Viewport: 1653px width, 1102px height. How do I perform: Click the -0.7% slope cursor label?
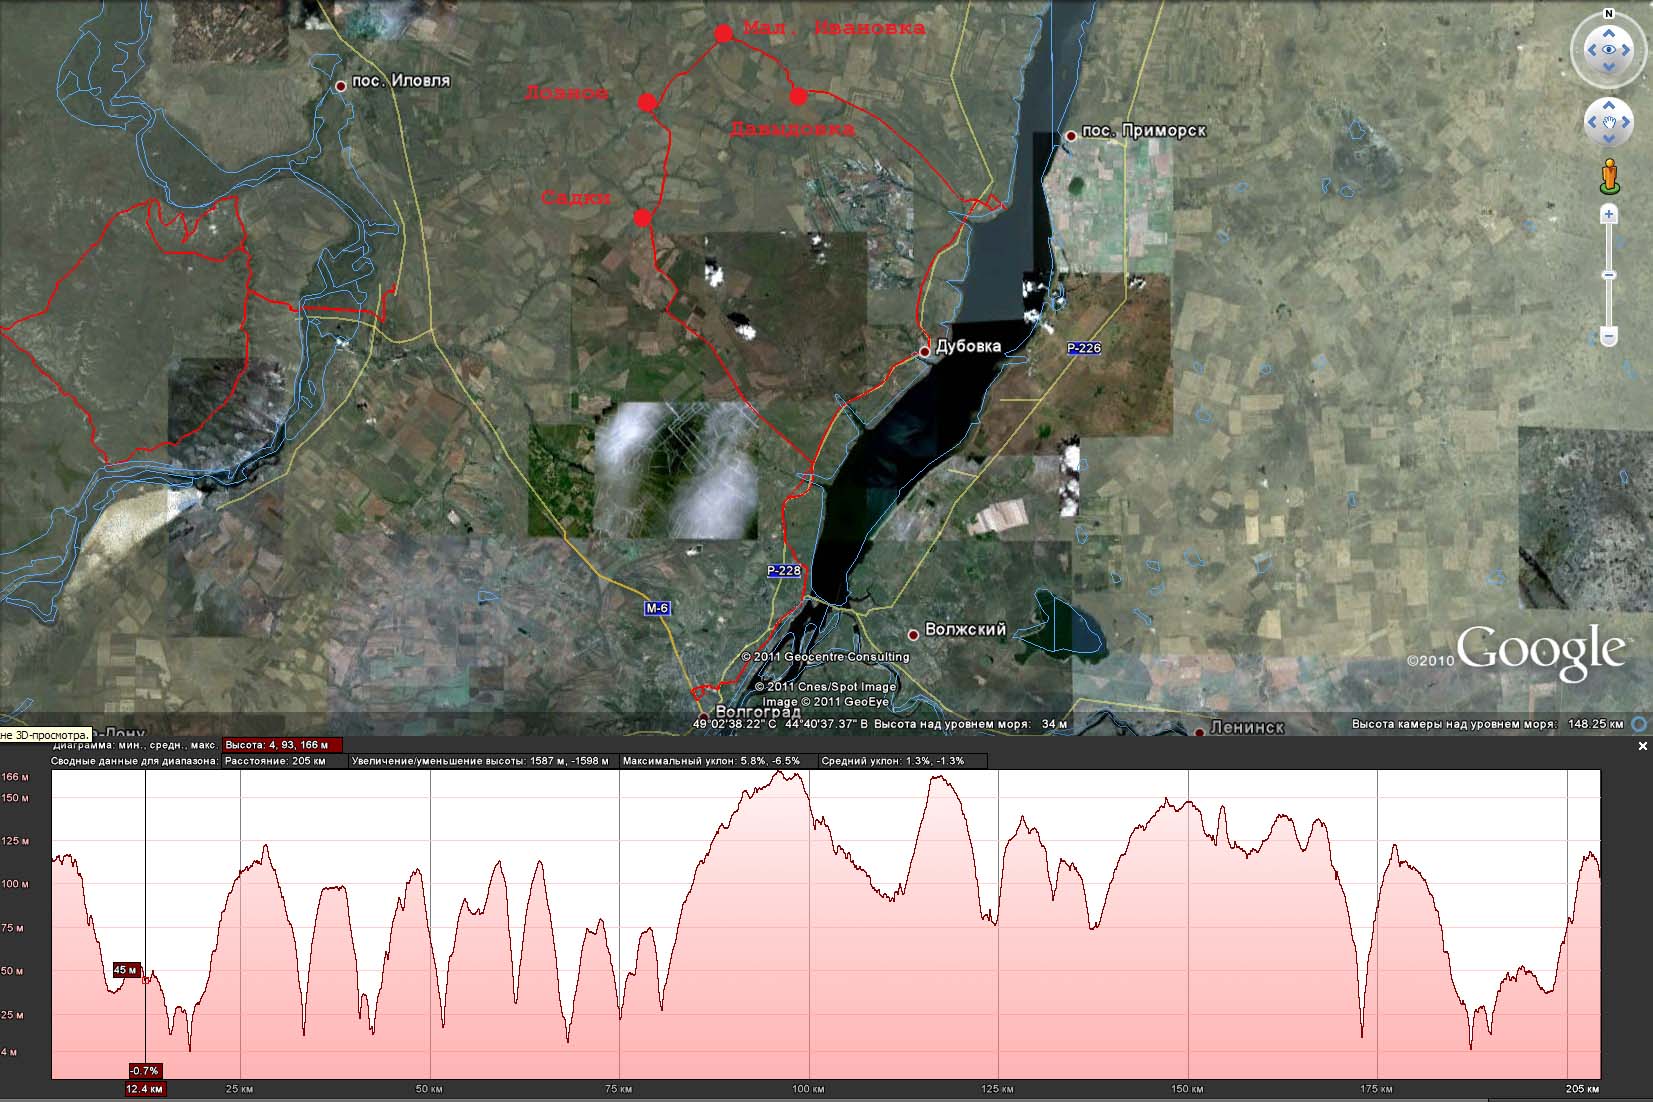pyautogui.click(x=145, y=1071)
